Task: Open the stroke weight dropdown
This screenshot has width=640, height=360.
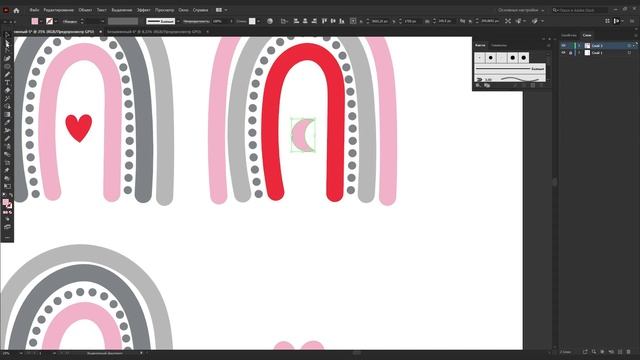Action: coord(102,21)
